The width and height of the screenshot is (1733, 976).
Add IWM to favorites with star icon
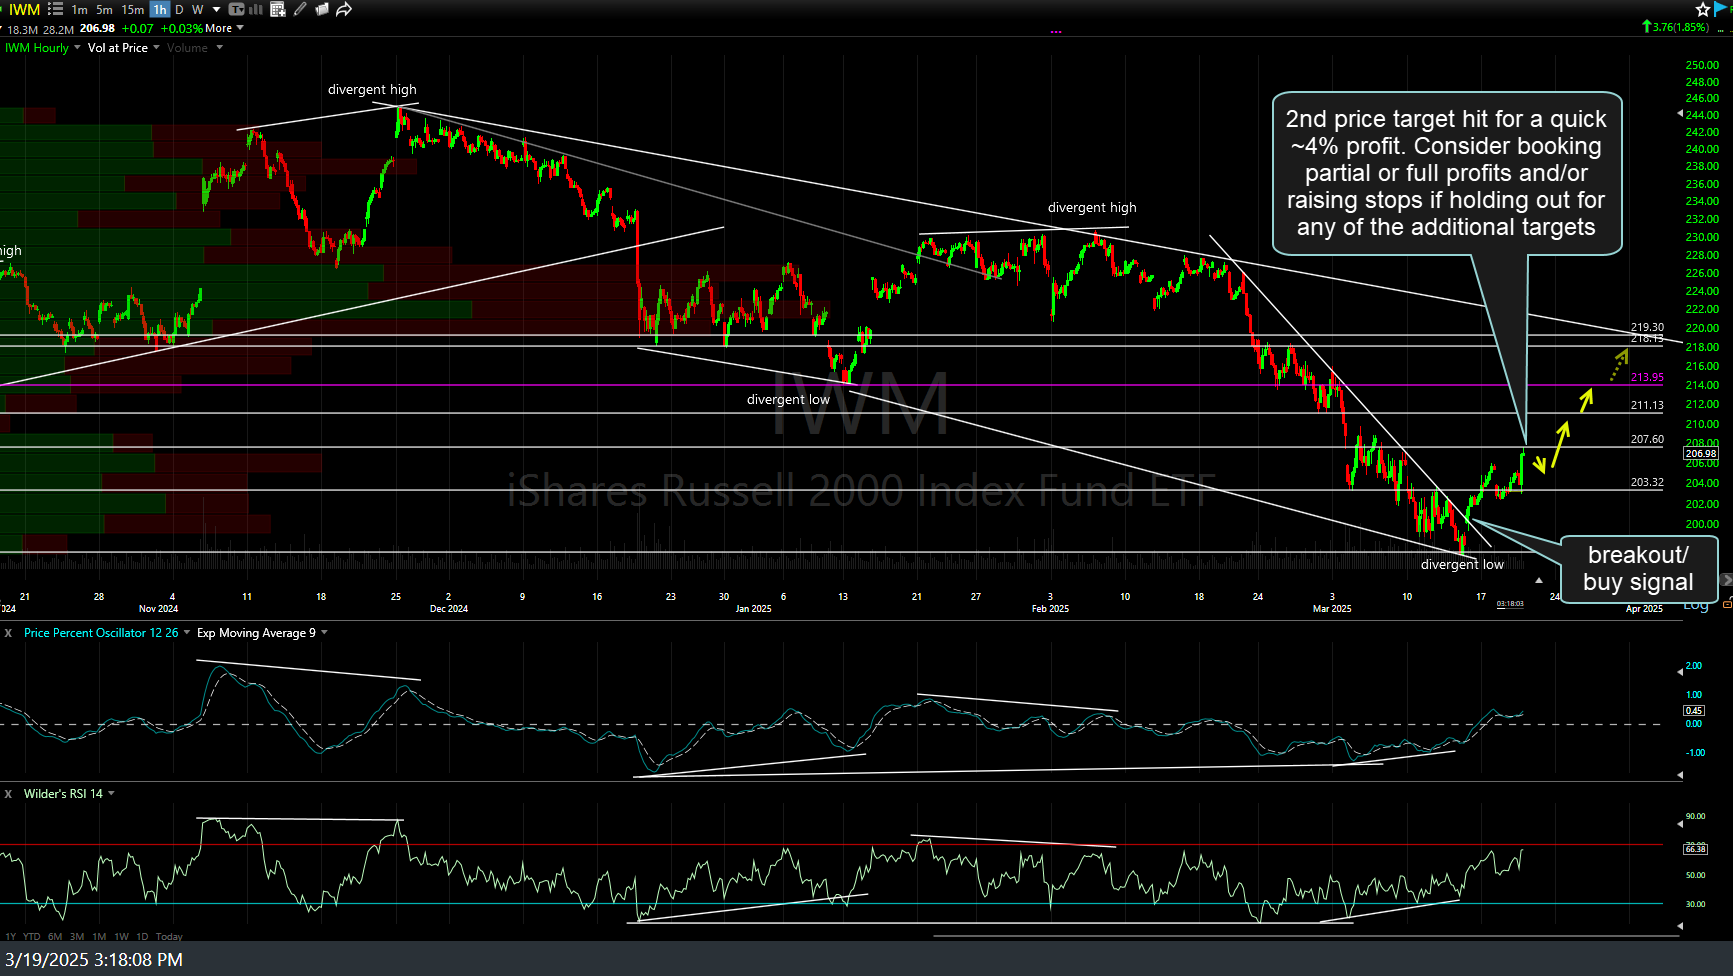tap(1703, 9)
